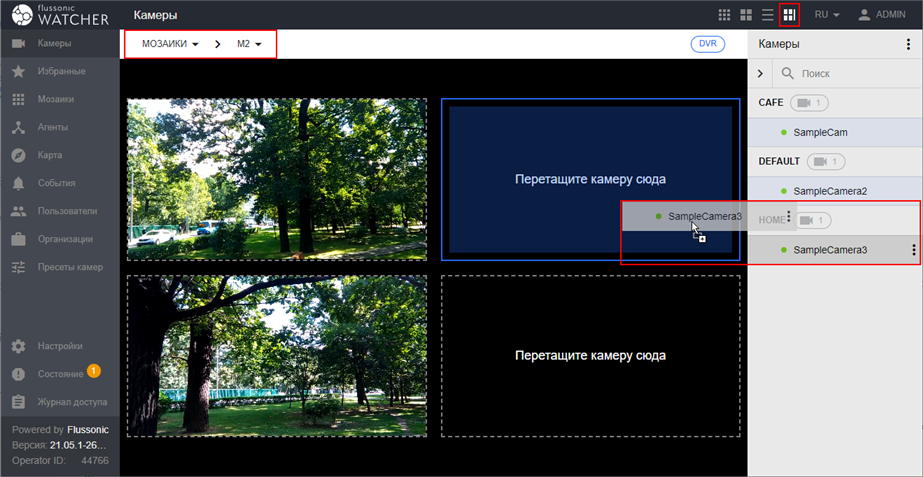Switch to the list view icon

tap(767, 15)
